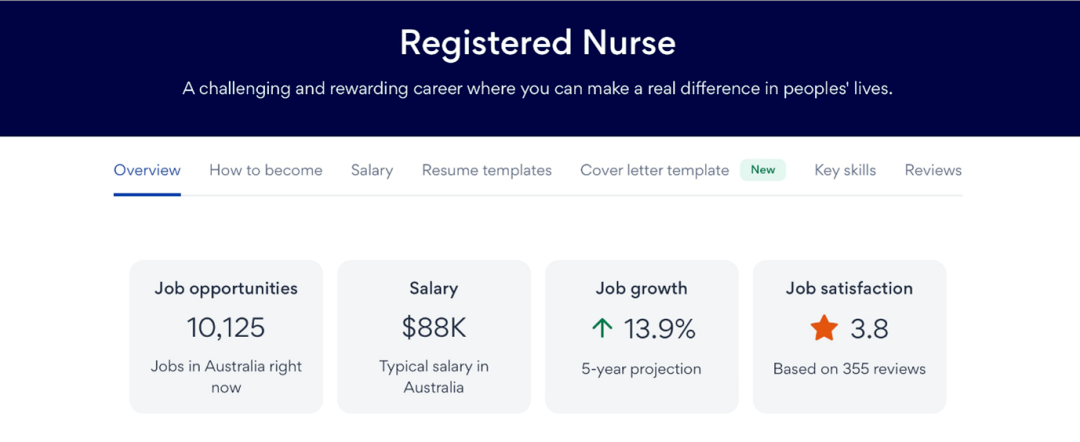Click the 5-year projection label
Image resolution: width=1080 pixels, height=442 pixels.
point(641,369)
